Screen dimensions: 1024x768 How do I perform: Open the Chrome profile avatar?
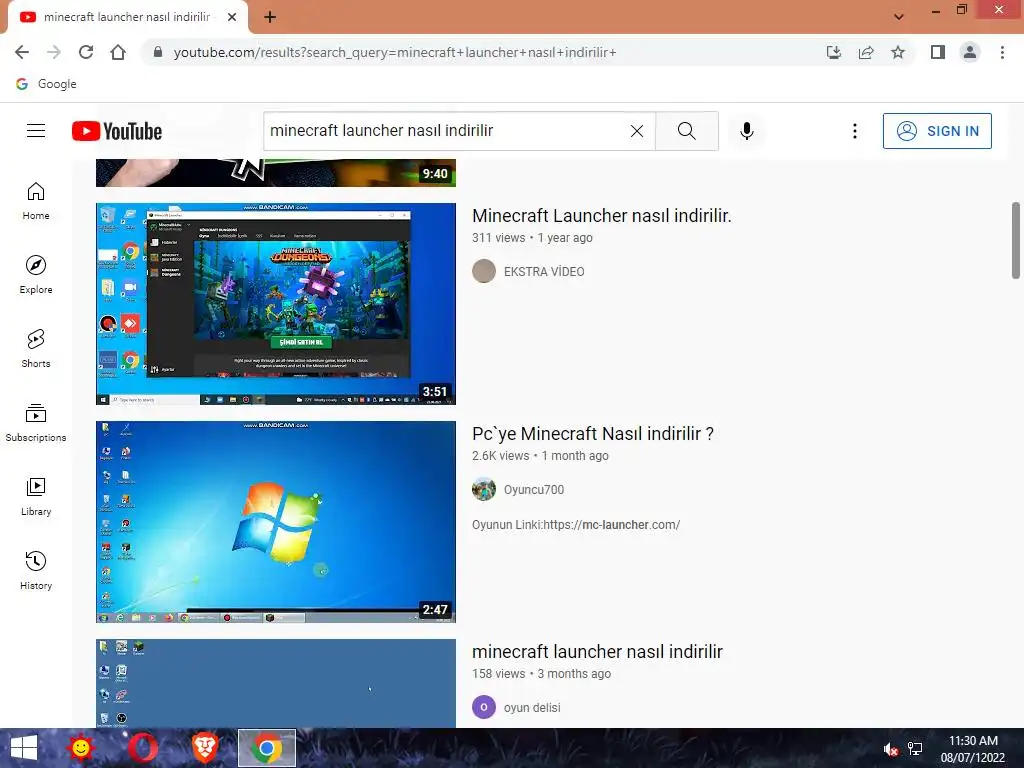970,52
